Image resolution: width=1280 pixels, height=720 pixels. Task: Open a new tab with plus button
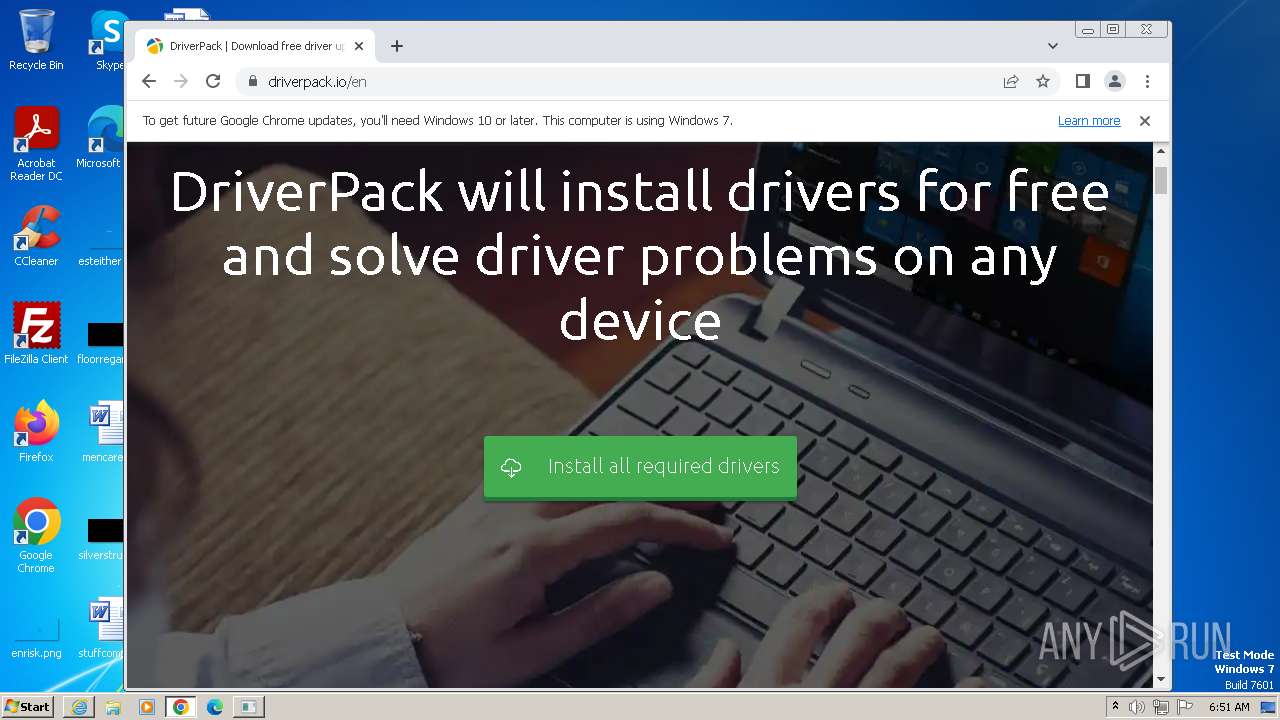397,46
